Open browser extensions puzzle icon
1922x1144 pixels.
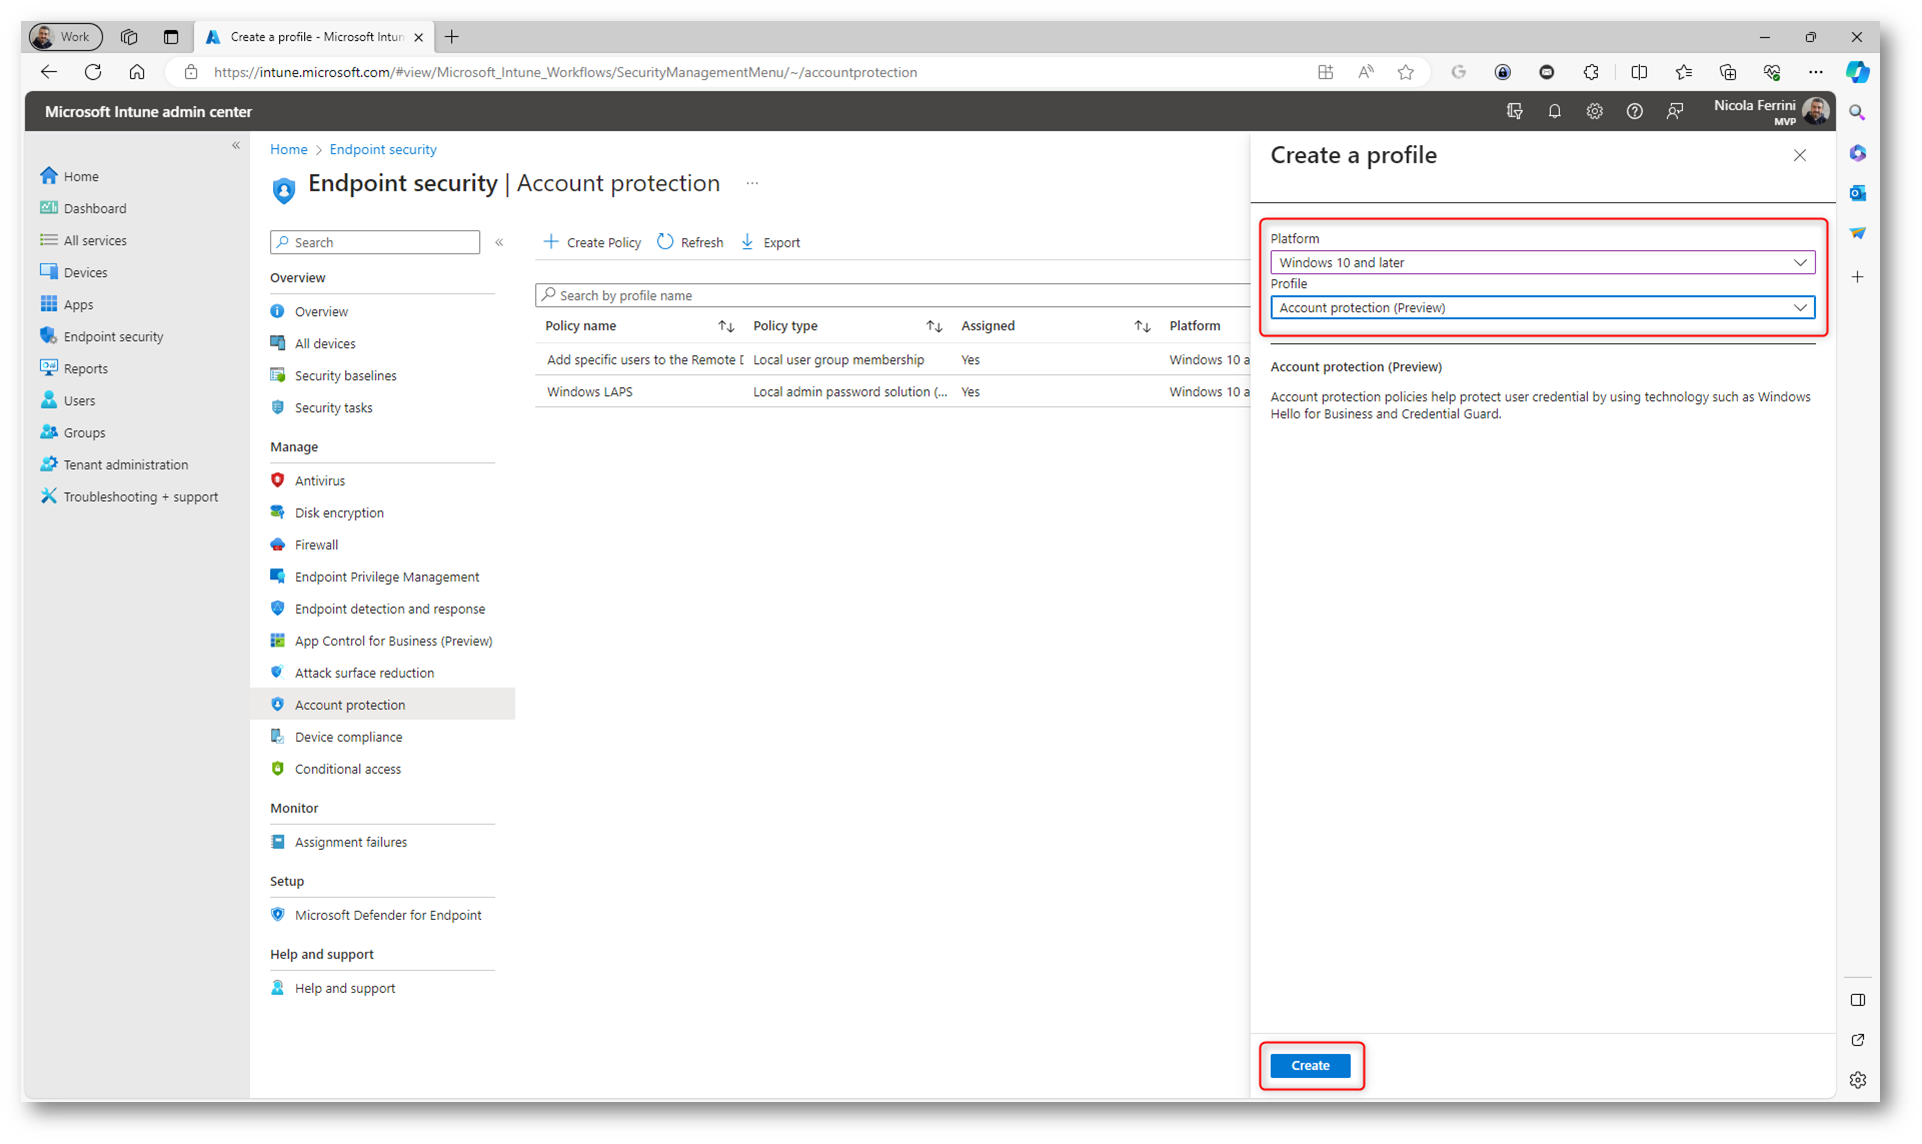pyautogui.click(x=1591, y=72)
